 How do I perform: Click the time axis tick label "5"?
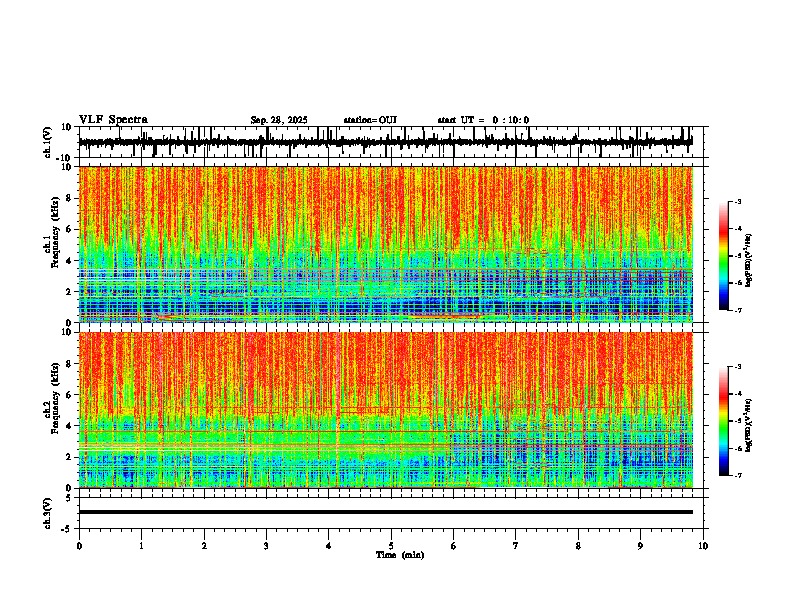click(391, 546)
